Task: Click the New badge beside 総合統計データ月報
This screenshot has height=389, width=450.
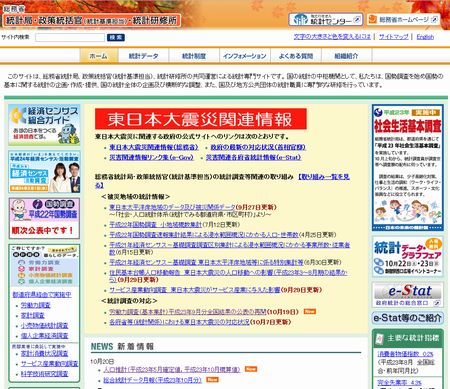Action: (x=212, y=379)
